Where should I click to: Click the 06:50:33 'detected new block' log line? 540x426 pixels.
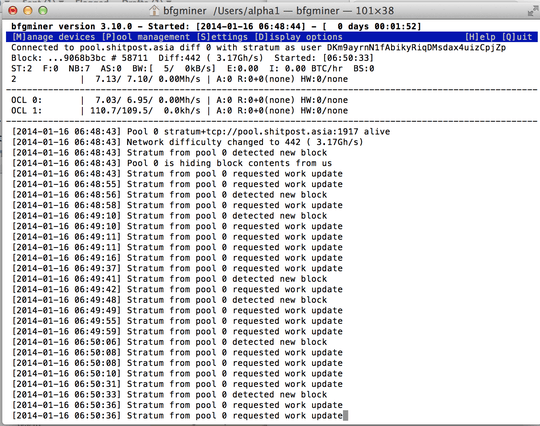tap(169, 395)
